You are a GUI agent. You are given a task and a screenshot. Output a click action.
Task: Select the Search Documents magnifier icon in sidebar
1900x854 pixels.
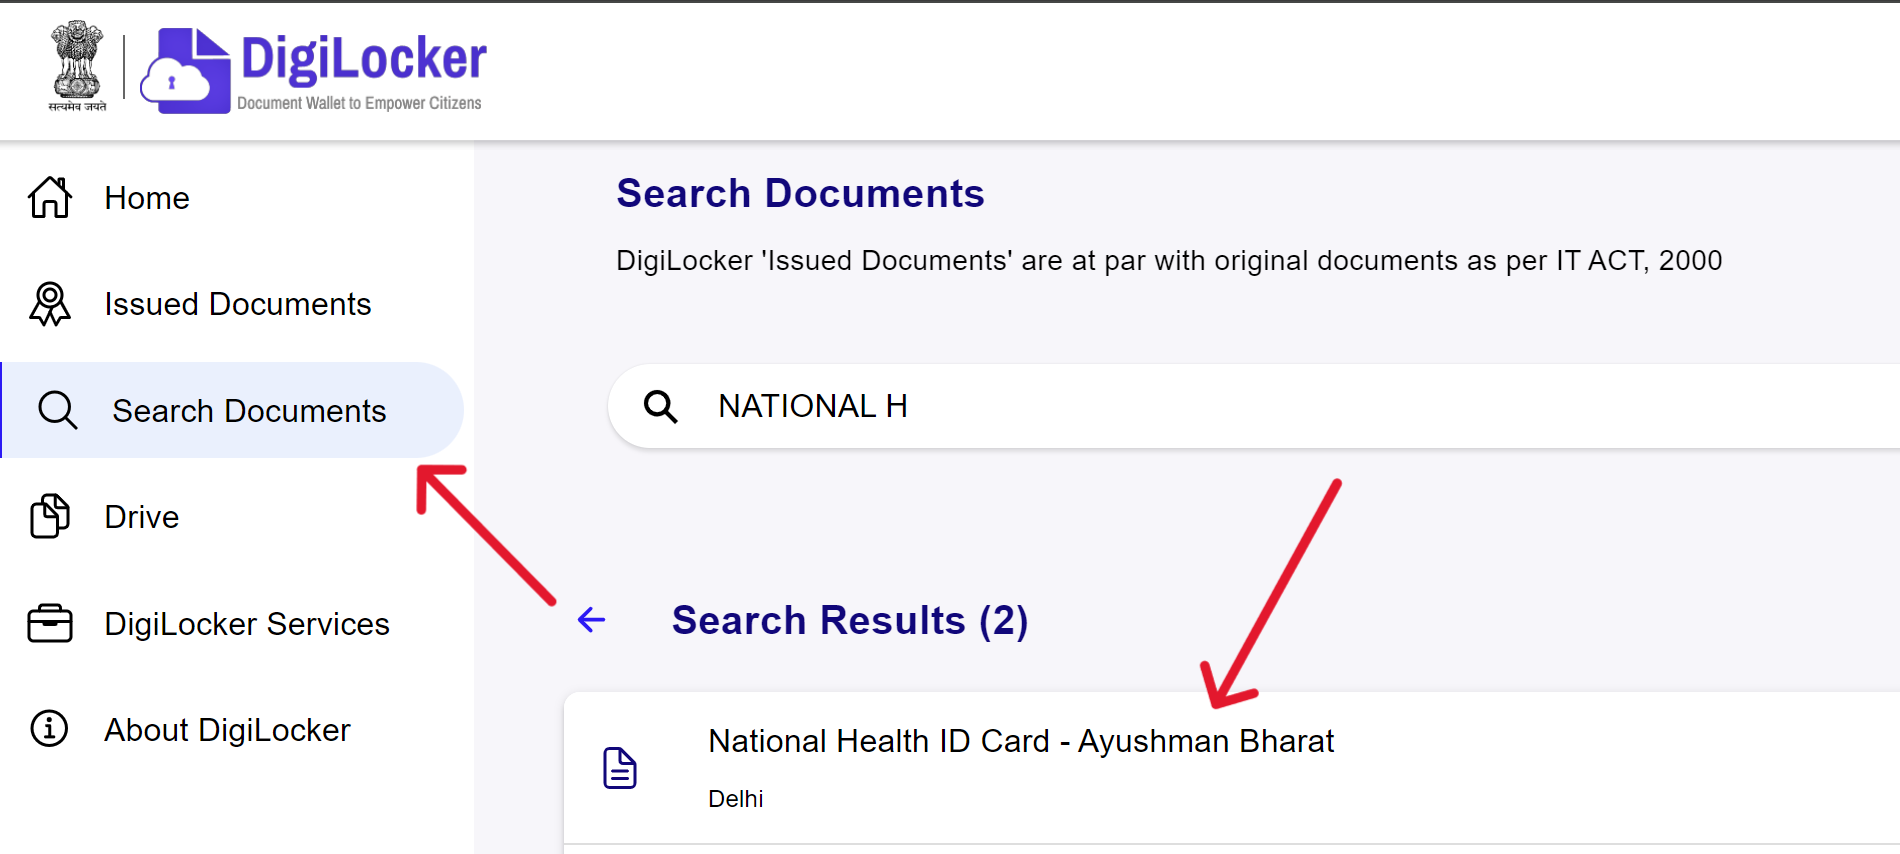[x=56, y=410]
